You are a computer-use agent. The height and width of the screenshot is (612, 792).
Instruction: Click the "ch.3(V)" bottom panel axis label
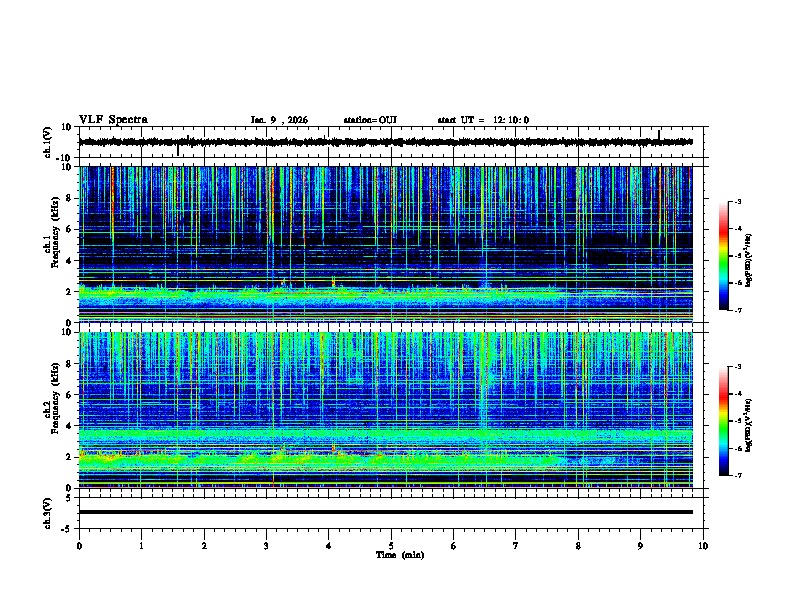(47, 513)
